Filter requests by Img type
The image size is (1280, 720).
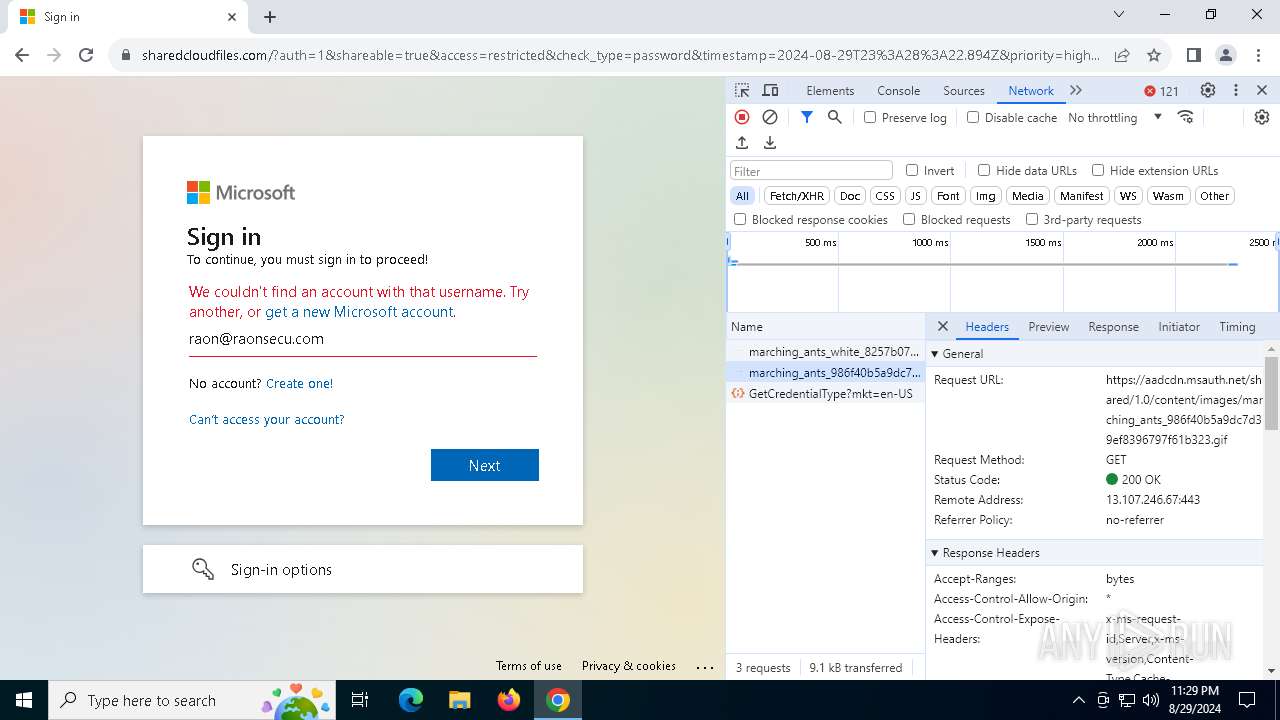[x=986, y=196]
